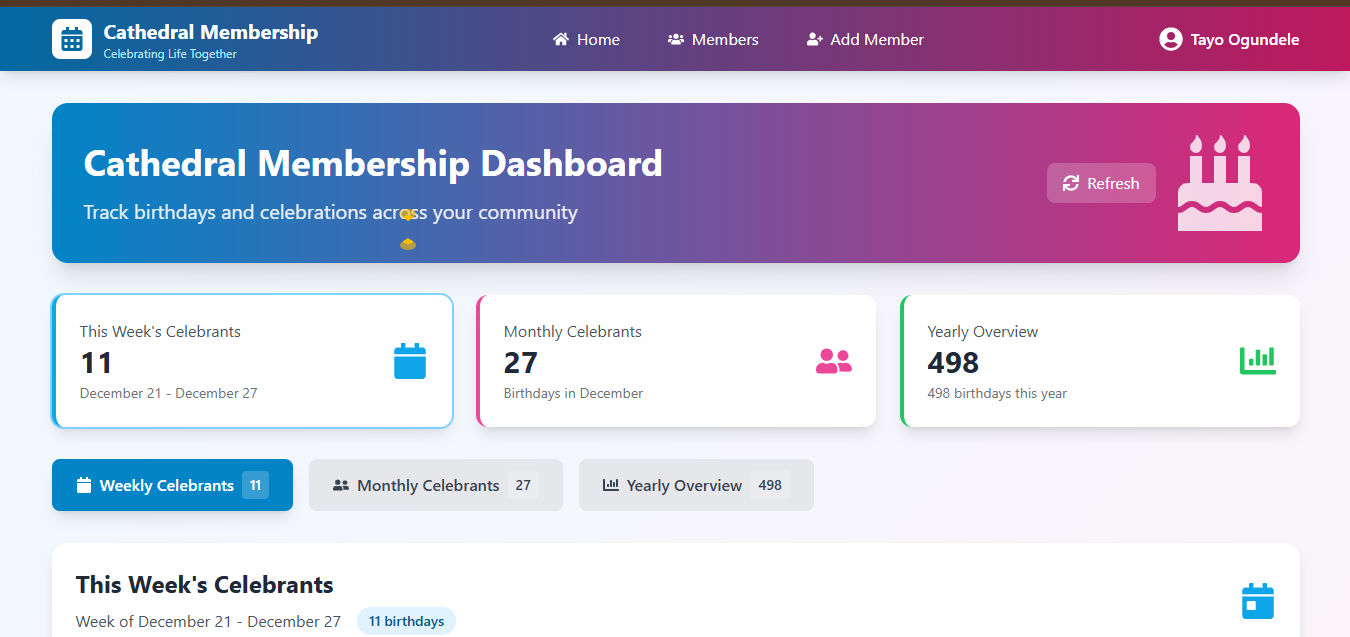Viewport: 1350px width, 637px height.
Task: Click the user avatar icon beside Tayo Ogundele
Action: click(x=1170, y=39)
